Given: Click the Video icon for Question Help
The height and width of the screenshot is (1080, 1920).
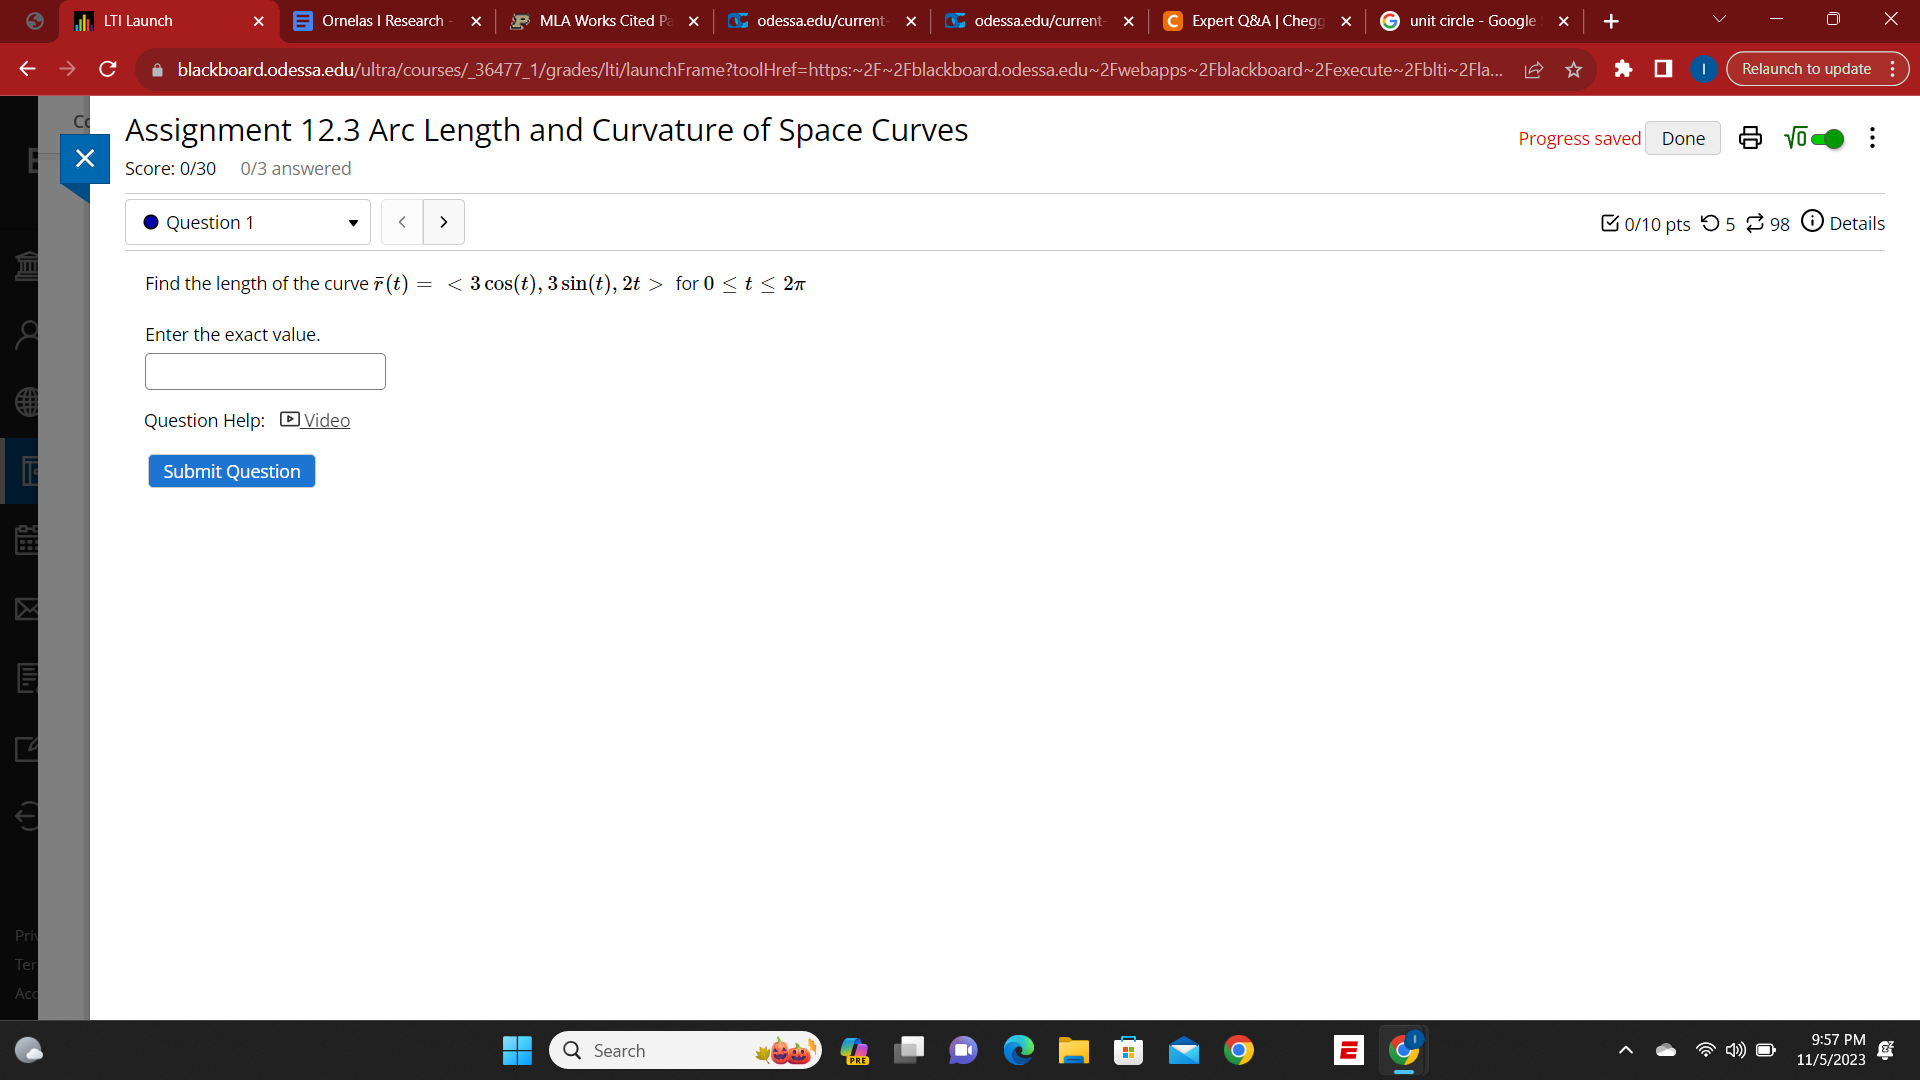Looking at the screenshot, I should point(289,420).
